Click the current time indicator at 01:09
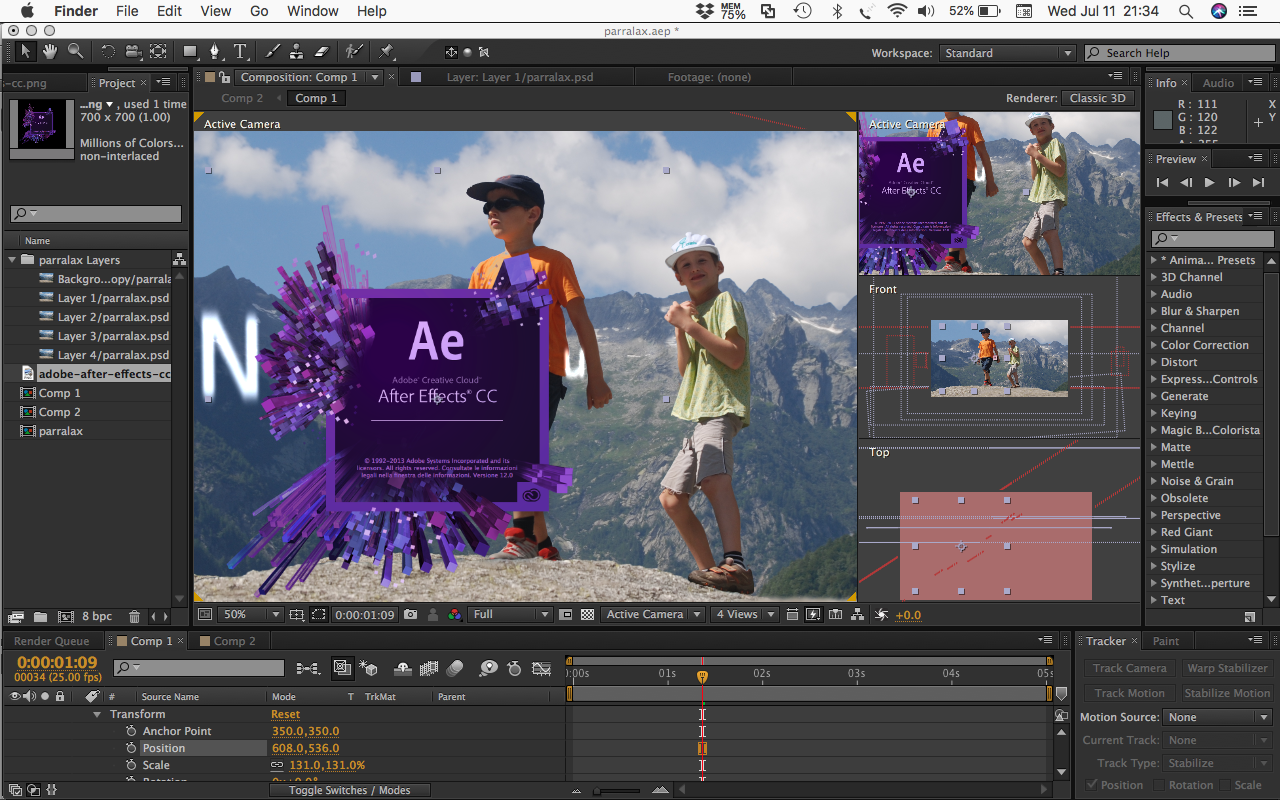The image size is (1280, 800). pyautogui.click(x=702, y=676)
